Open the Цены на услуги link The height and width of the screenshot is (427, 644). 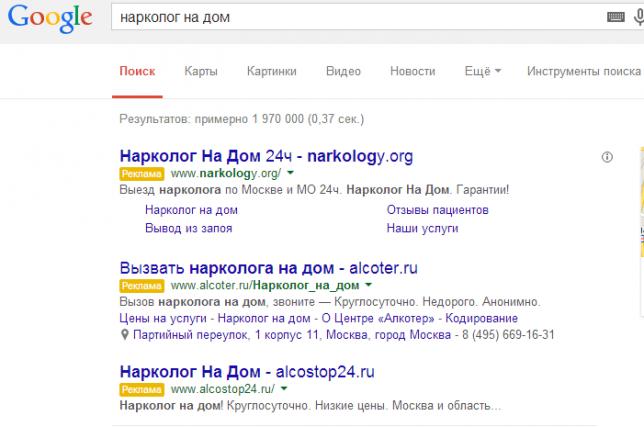tap(163, 318)
